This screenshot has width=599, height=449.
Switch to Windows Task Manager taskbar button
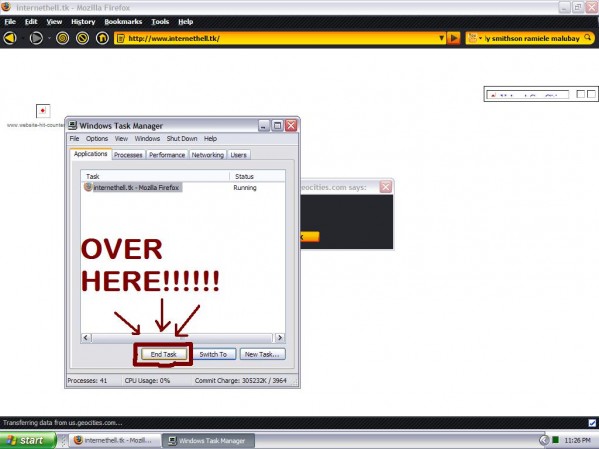click(208, 441)
